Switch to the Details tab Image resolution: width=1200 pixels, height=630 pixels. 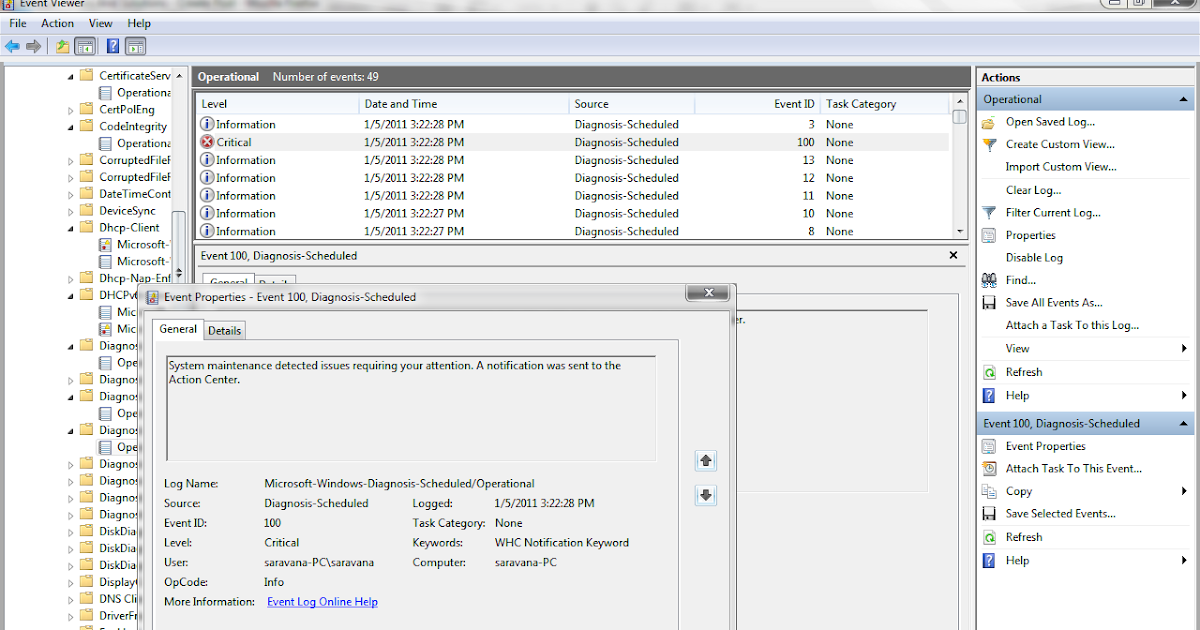[x=224, y=329]
